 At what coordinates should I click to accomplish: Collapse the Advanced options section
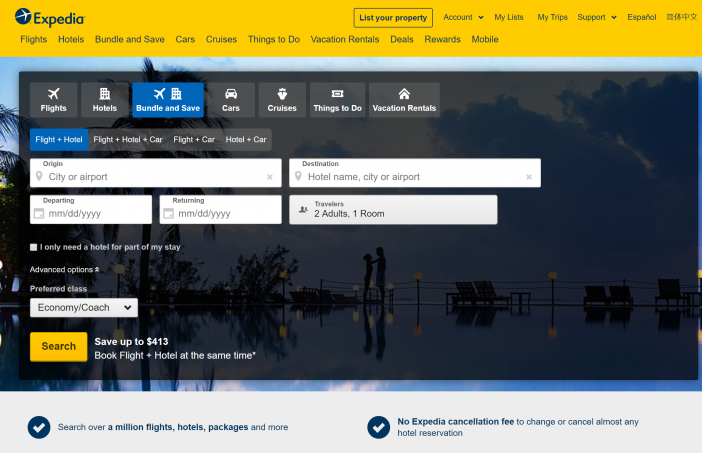[64, 269]
